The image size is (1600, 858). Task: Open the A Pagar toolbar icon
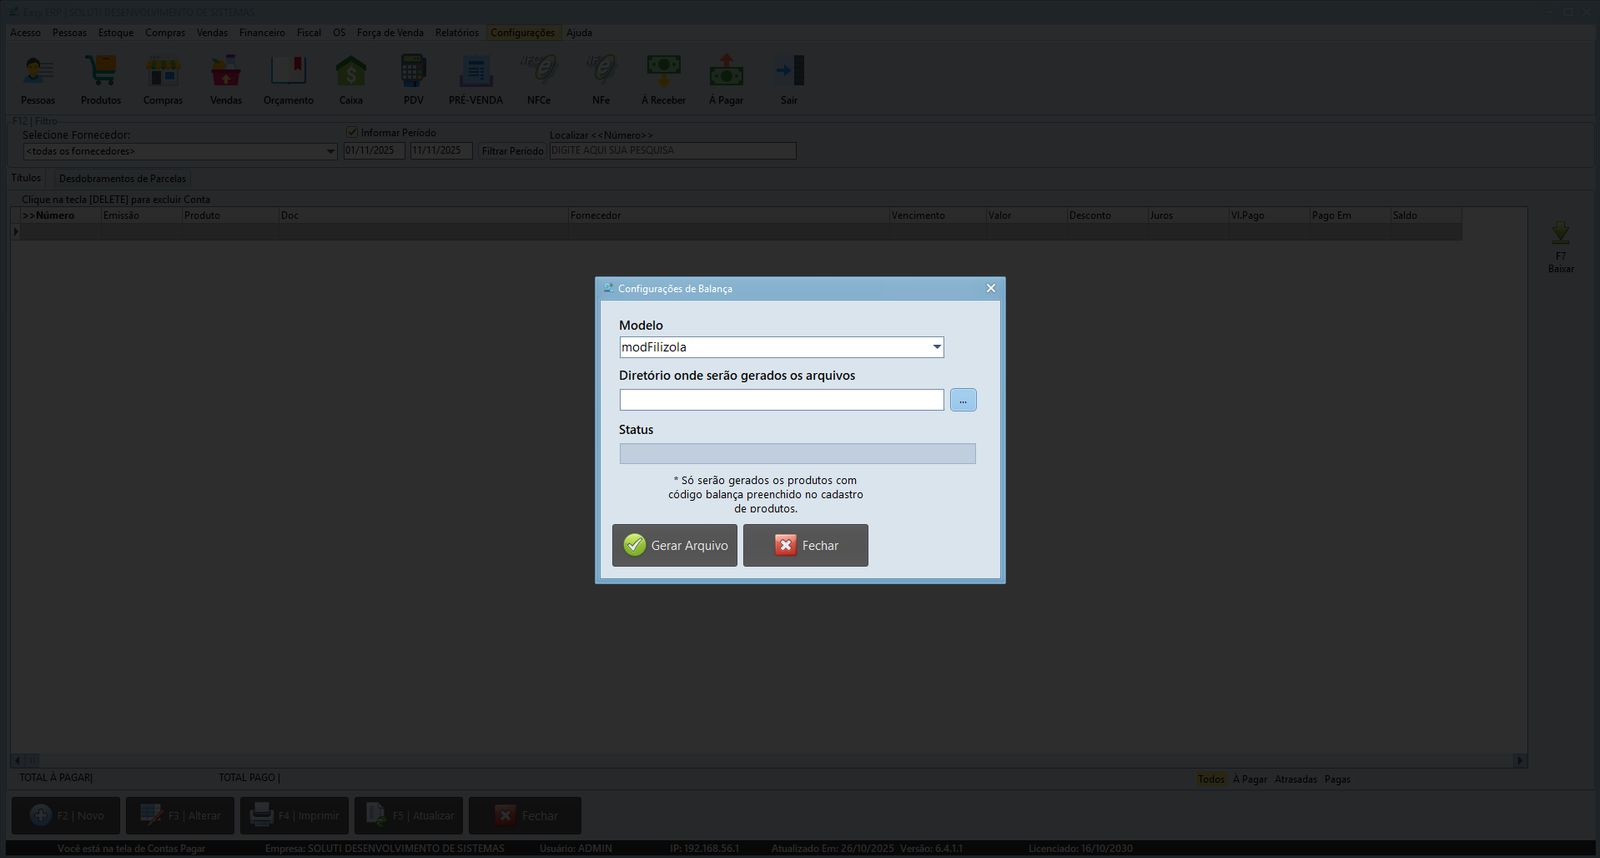point(726,72)
